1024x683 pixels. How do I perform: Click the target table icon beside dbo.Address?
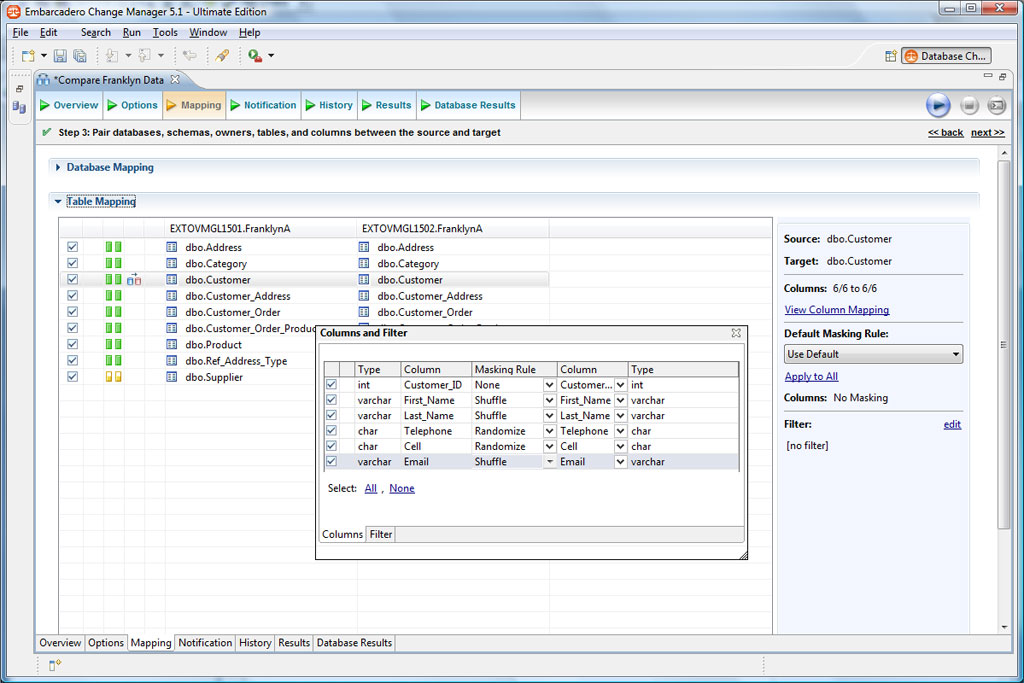[364, 247]
